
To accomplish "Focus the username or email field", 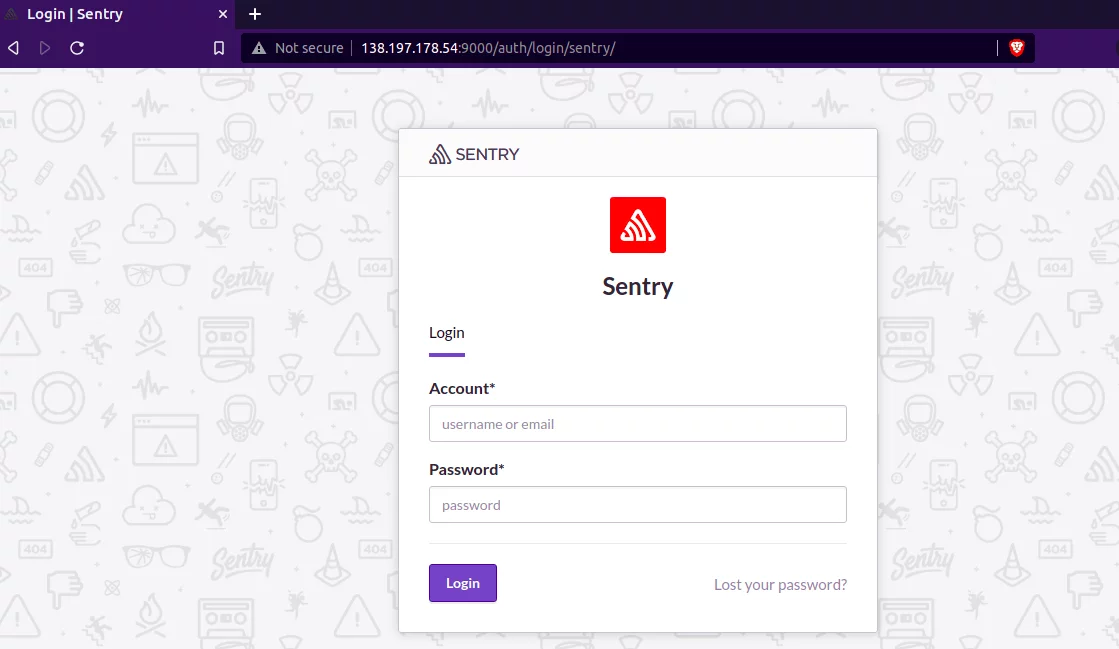I will (637, 423).
